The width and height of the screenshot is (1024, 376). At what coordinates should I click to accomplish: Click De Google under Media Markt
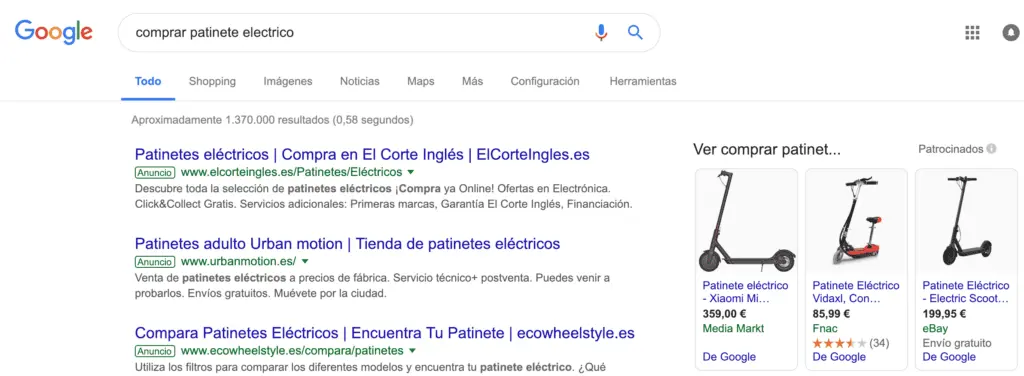[x=729, y=357]
